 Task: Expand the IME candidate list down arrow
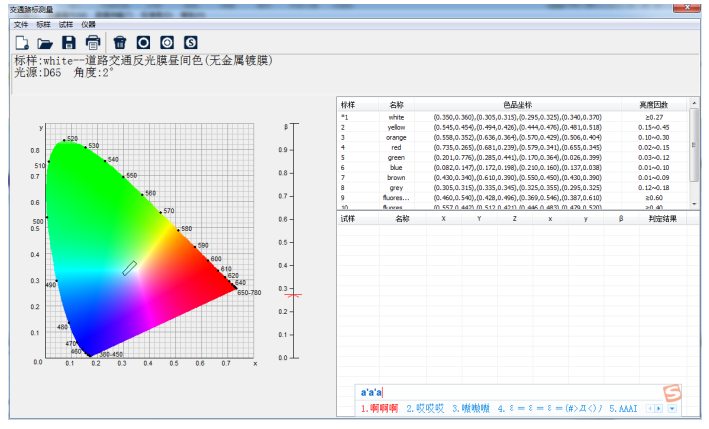pos(672,409)
